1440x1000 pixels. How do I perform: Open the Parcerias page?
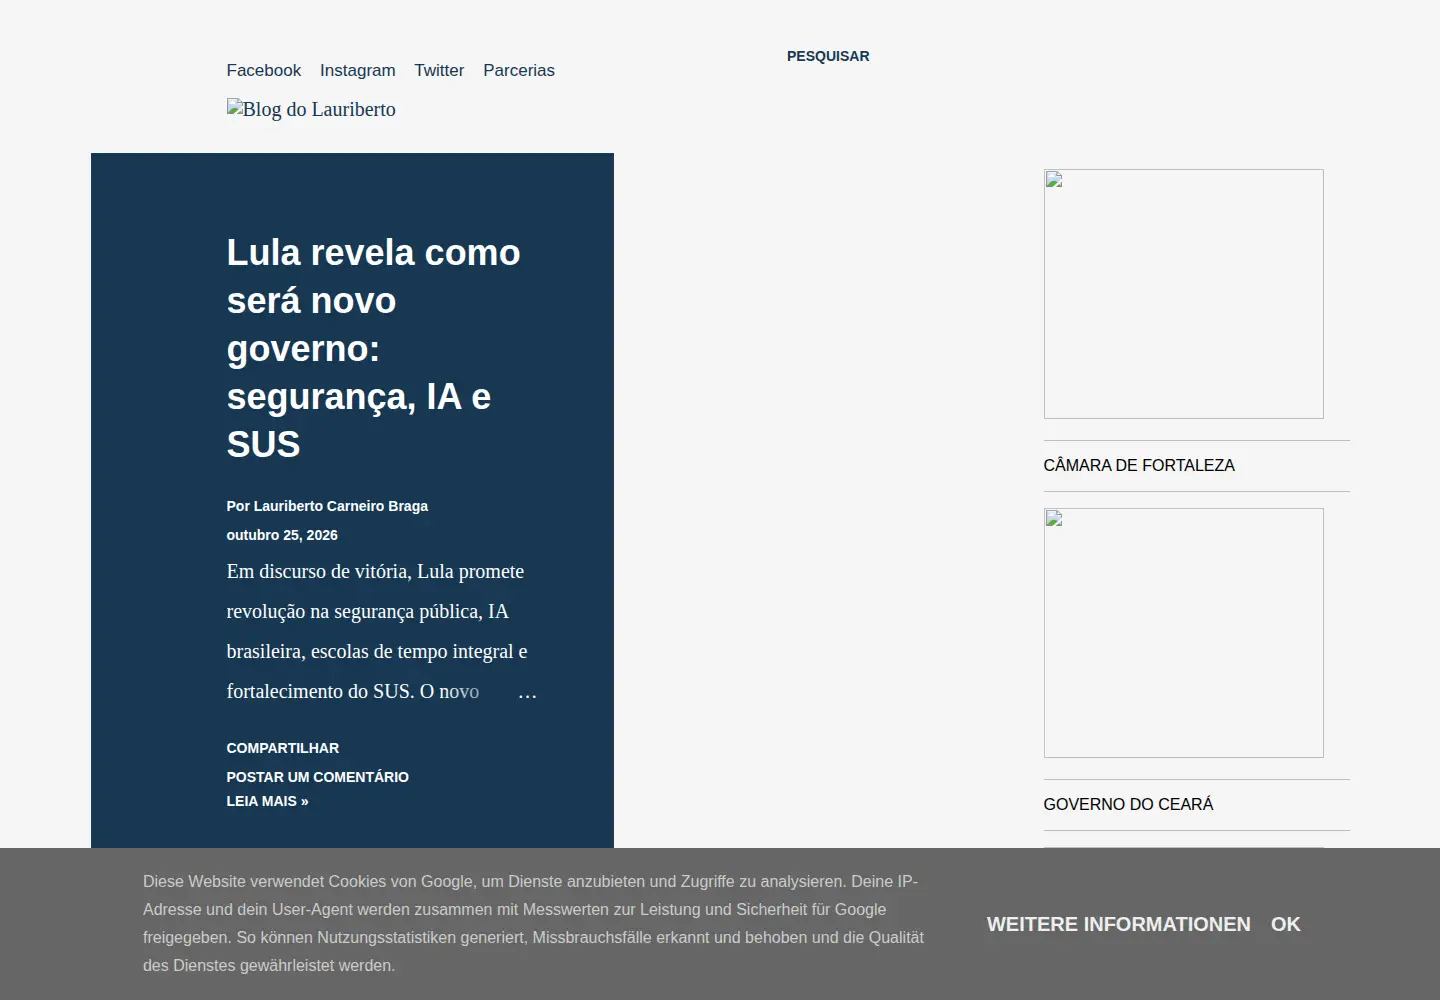518,70
